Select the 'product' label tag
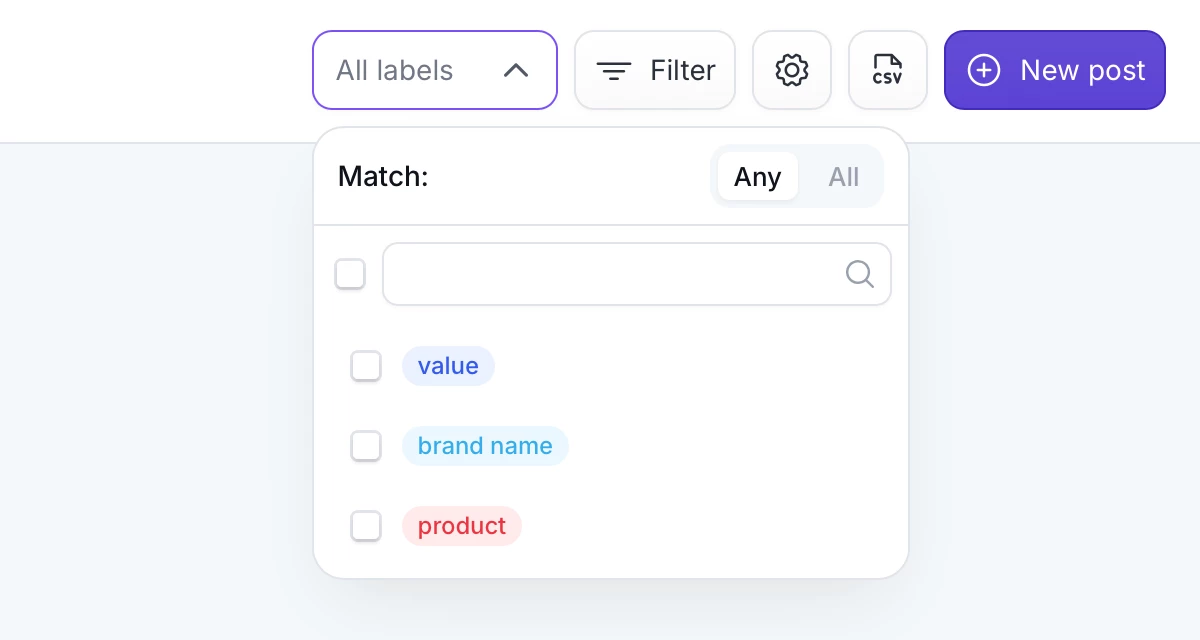The height and width of the screenshot is (640, 1200). pos(462,526)
